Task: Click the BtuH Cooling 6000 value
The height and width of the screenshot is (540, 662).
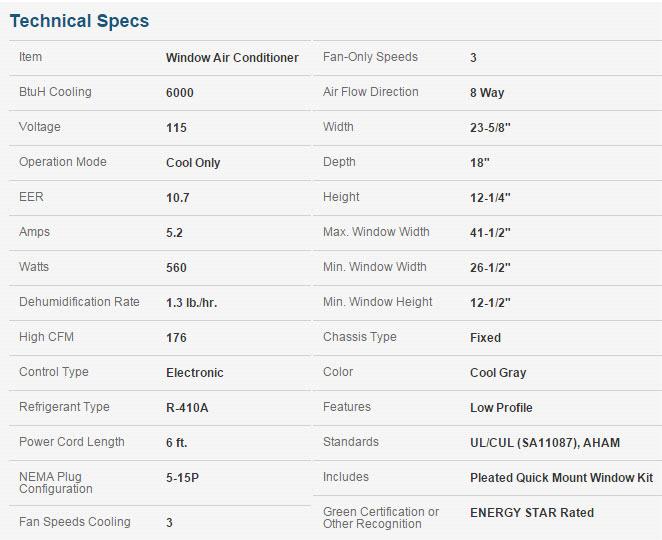Action: click(180, 92)
